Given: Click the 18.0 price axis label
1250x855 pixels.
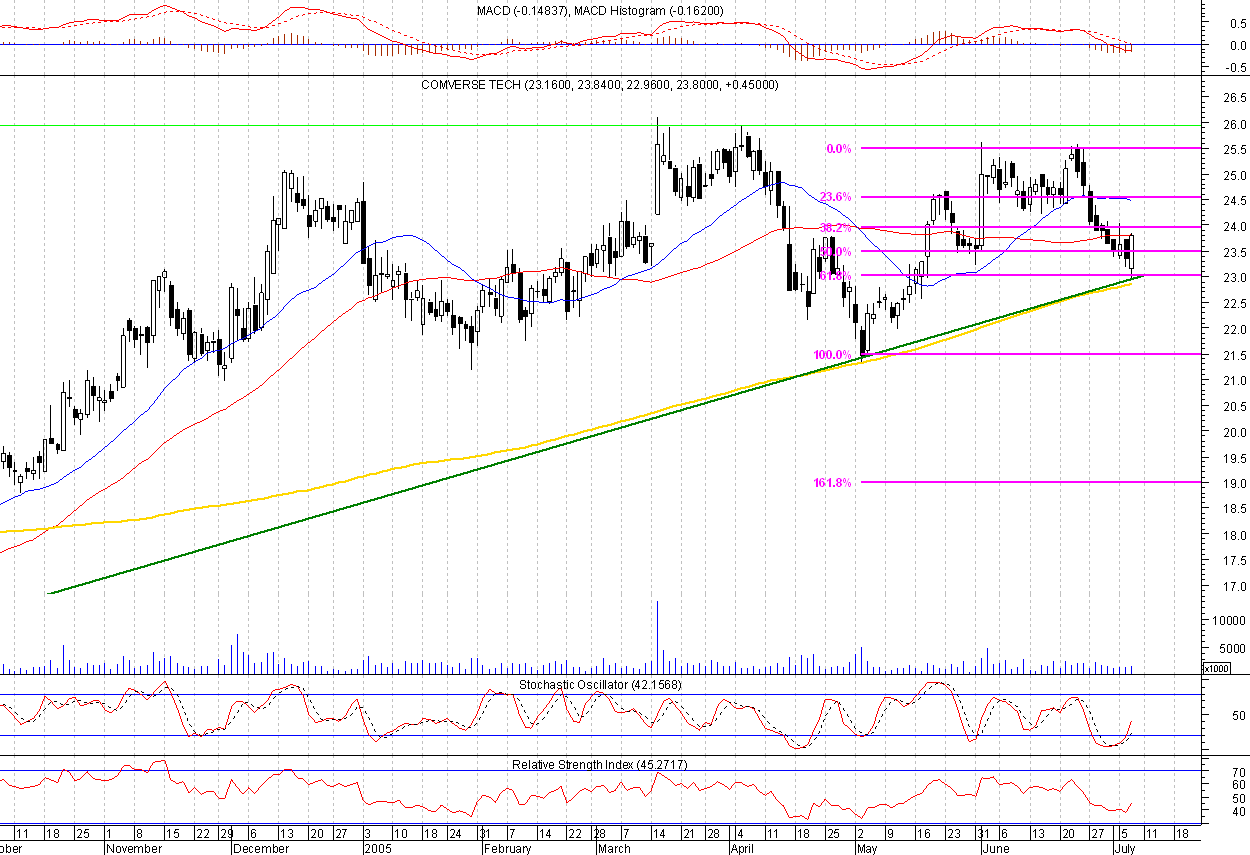Looking at the screenshot, I should click(1233, 536).
